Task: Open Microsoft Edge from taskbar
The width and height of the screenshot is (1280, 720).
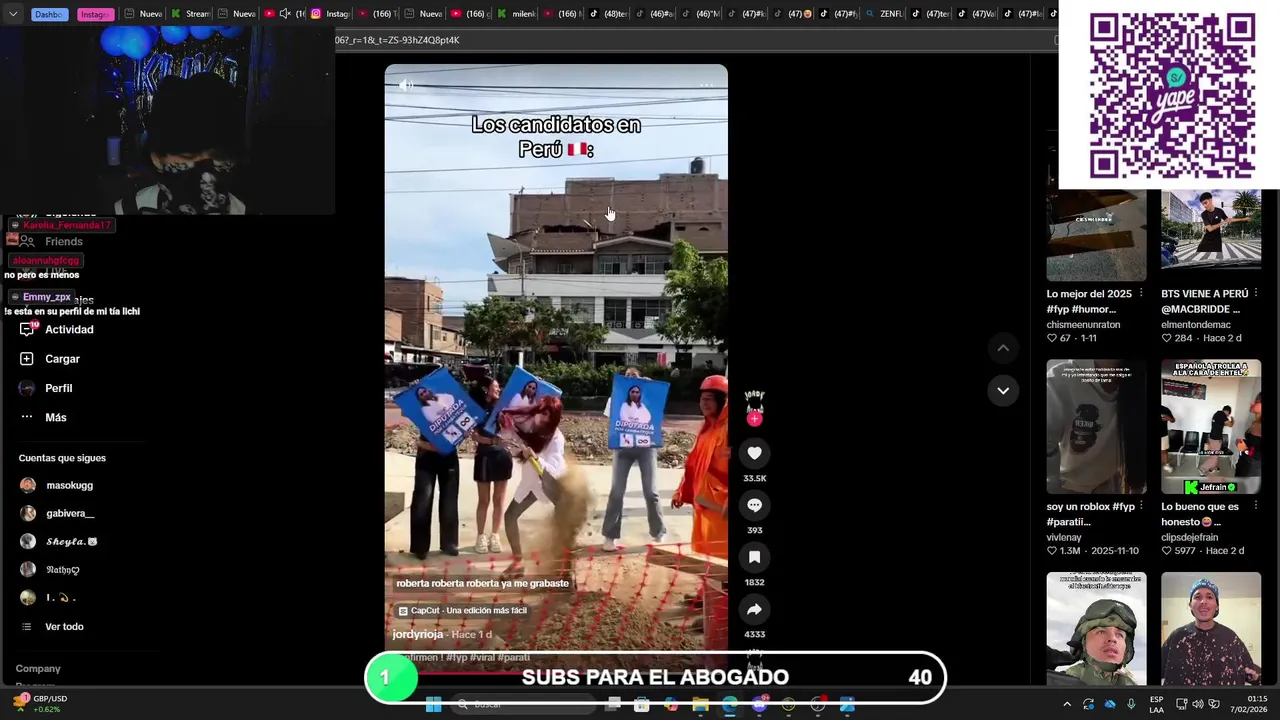Action: pos(730,705)
